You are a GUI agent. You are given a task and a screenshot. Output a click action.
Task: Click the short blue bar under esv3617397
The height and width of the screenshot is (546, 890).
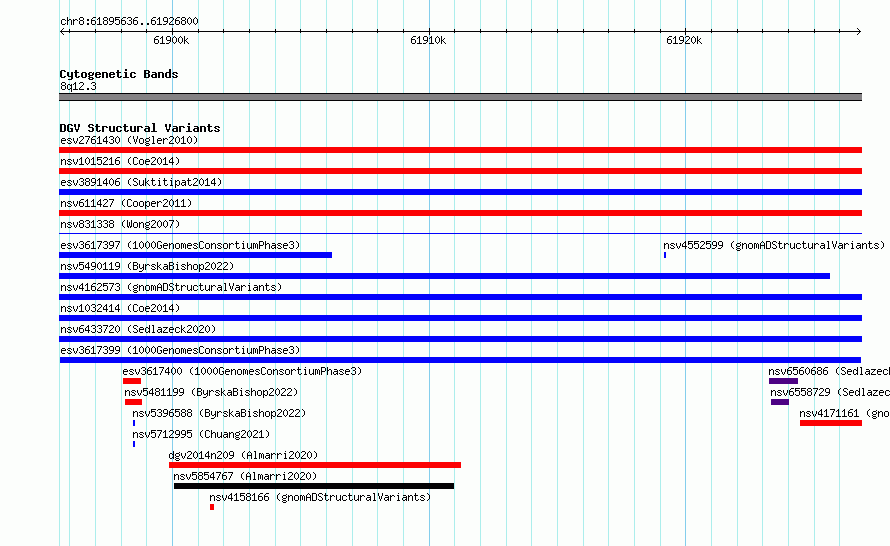tap(195, 255)
